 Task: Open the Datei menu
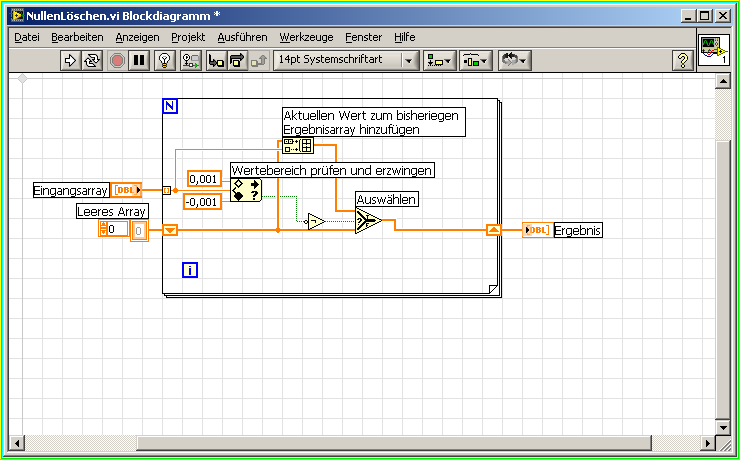coord(27,37)
